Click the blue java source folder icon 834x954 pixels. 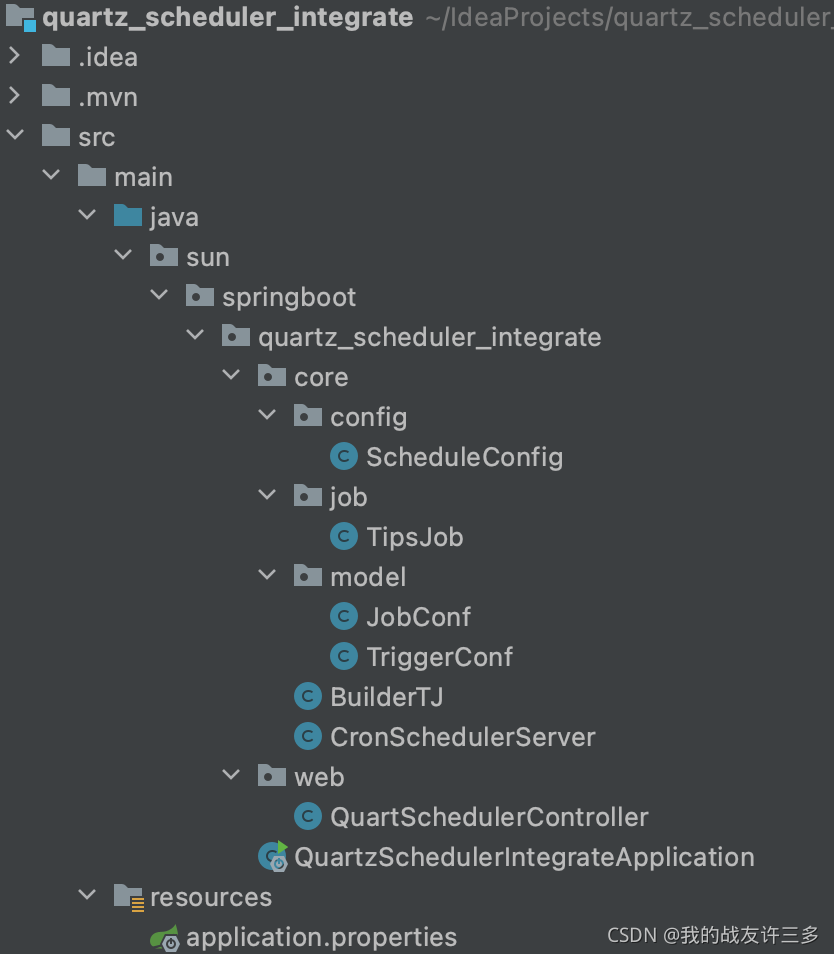(x=128, y=216)
